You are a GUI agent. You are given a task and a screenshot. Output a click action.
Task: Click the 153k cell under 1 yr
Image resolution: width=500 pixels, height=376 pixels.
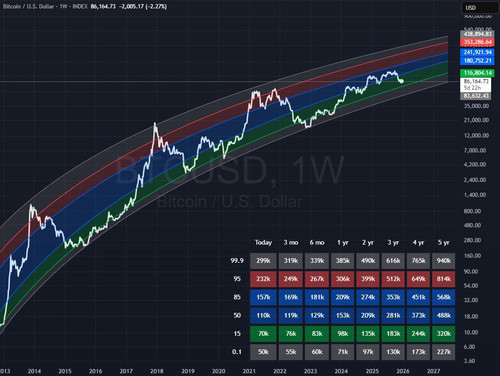click(x=343, y=315)
